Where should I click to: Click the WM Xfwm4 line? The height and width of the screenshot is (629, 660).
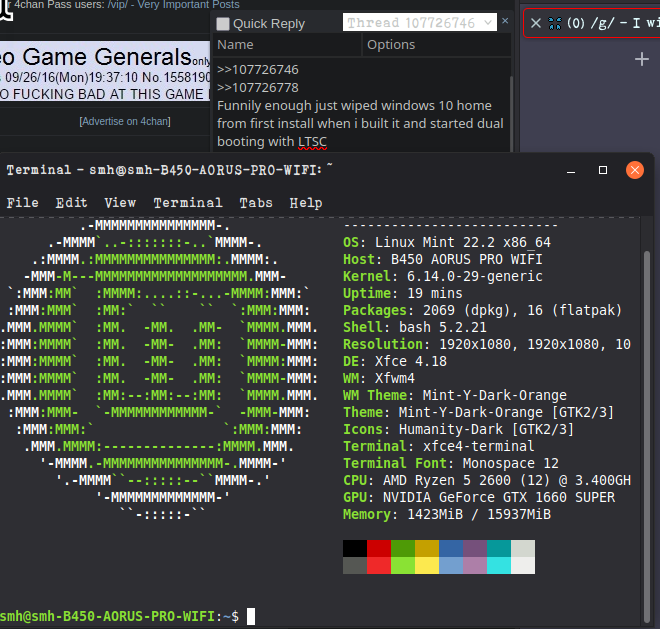(379, 378)
